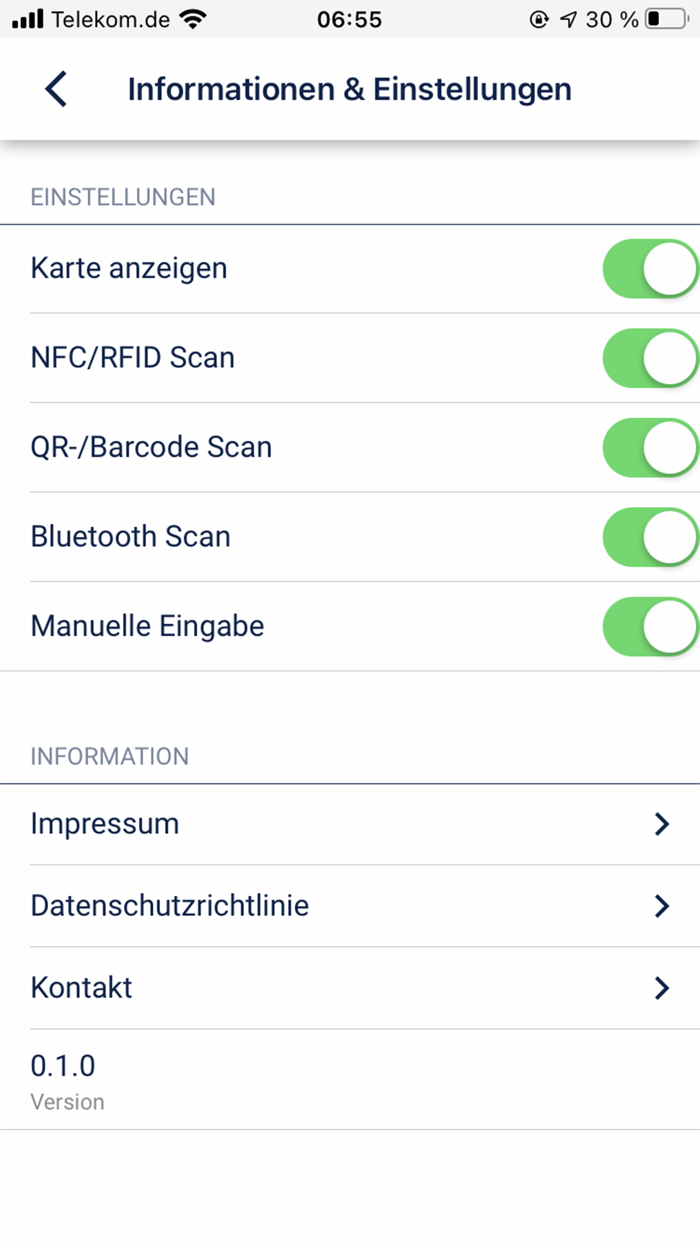Tap the rotation lock status icon

pos(539,19)
